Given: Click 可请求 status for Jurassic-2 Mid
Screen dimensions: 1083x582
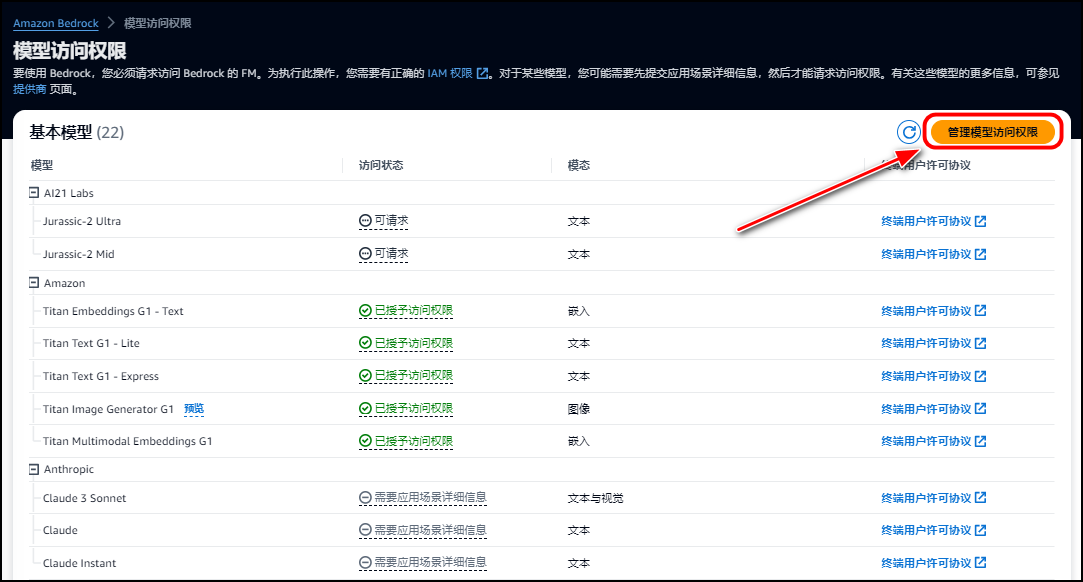Looking at the screenshot, I should click(384, 254).
